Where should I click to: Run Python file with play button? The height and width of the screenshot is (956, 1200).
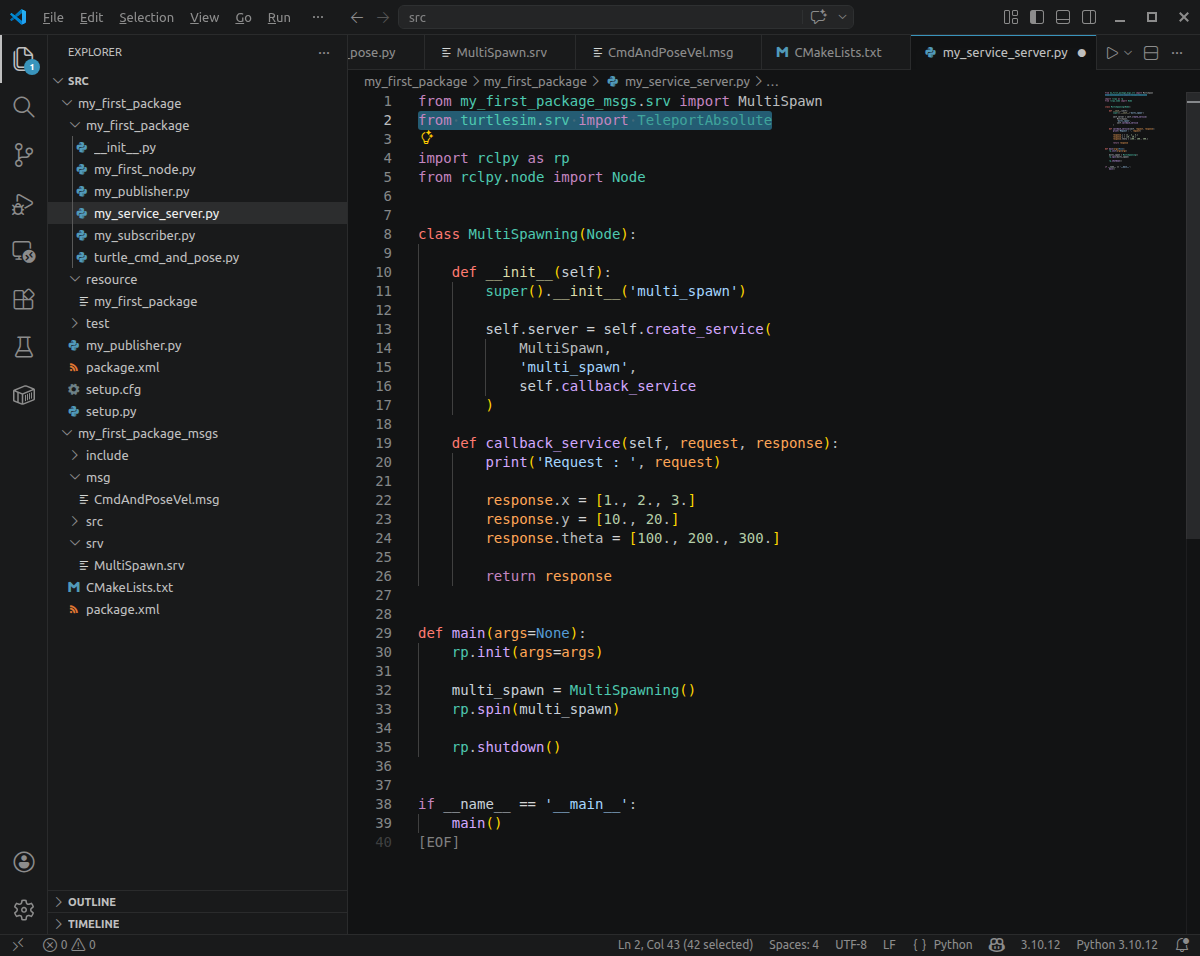pos(1112,53)
